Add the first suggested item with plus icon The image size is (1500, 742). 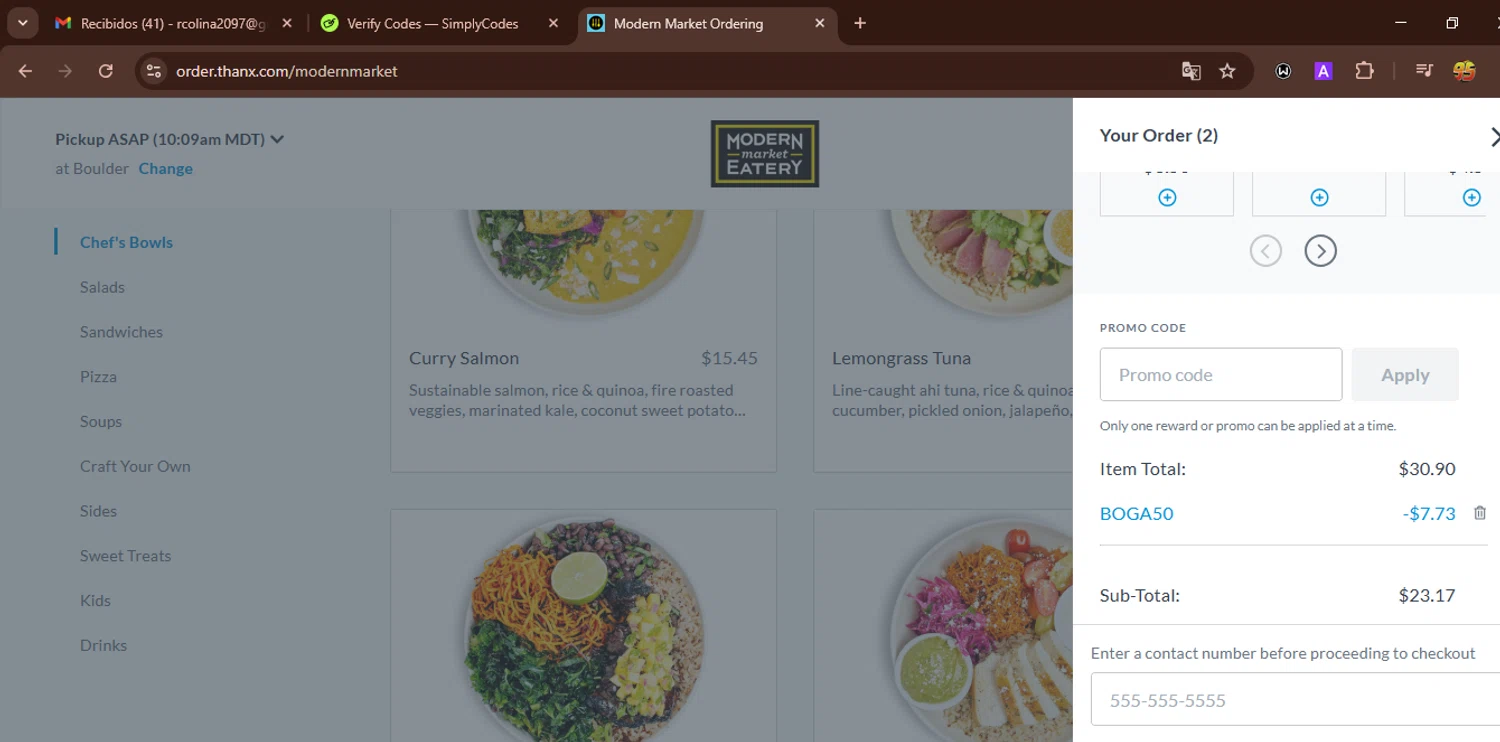click(1167, 198)
